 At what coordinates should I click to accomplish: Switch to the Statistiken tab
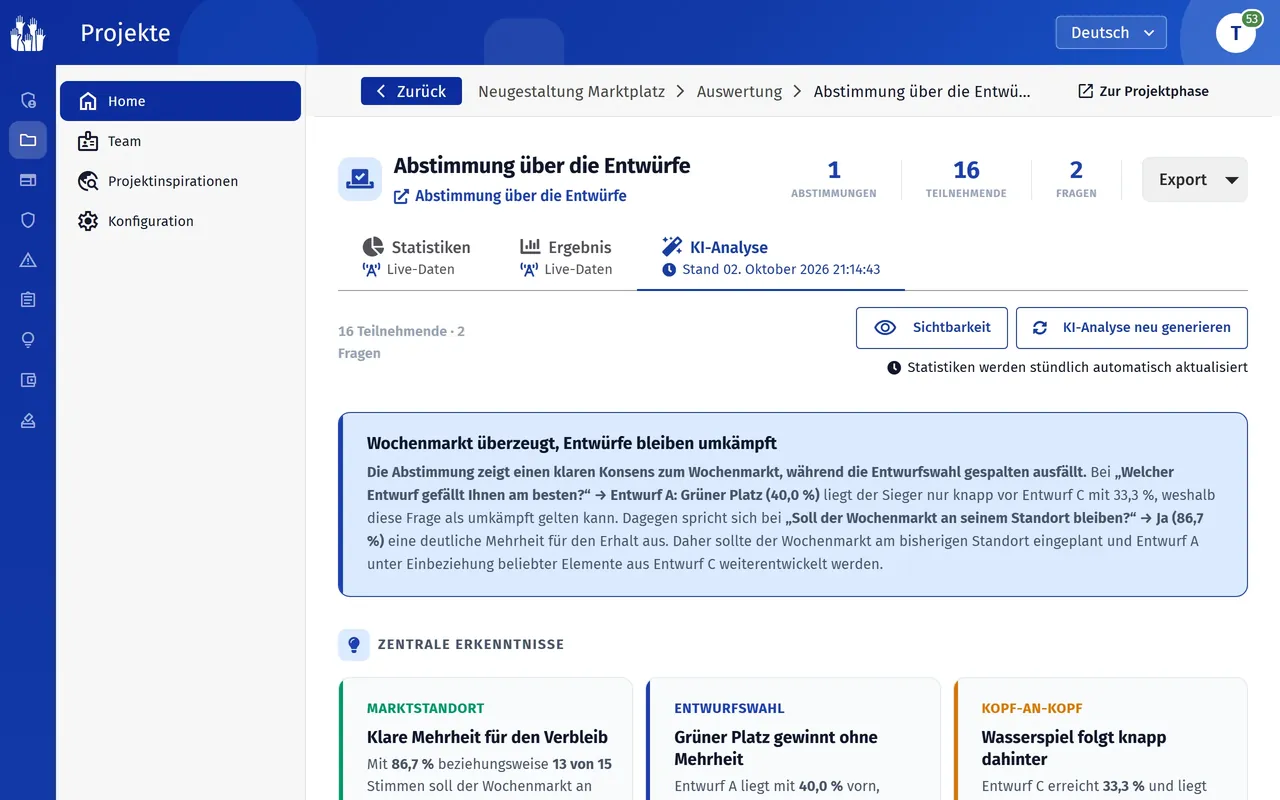click(x=415, y=257)
